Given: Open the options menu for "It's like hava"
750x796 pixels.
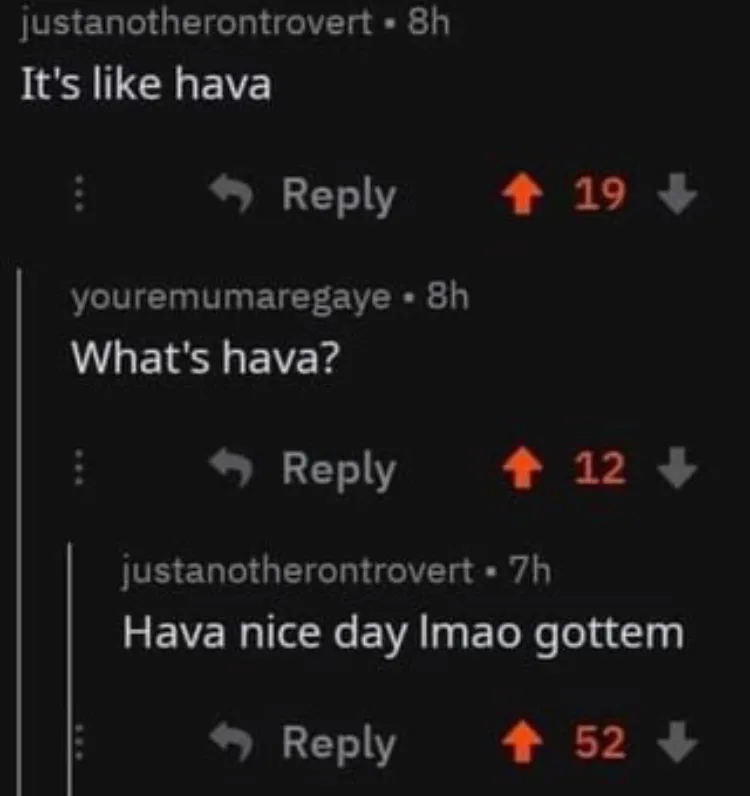Looking at the screenshot, I should pos(79,193).
